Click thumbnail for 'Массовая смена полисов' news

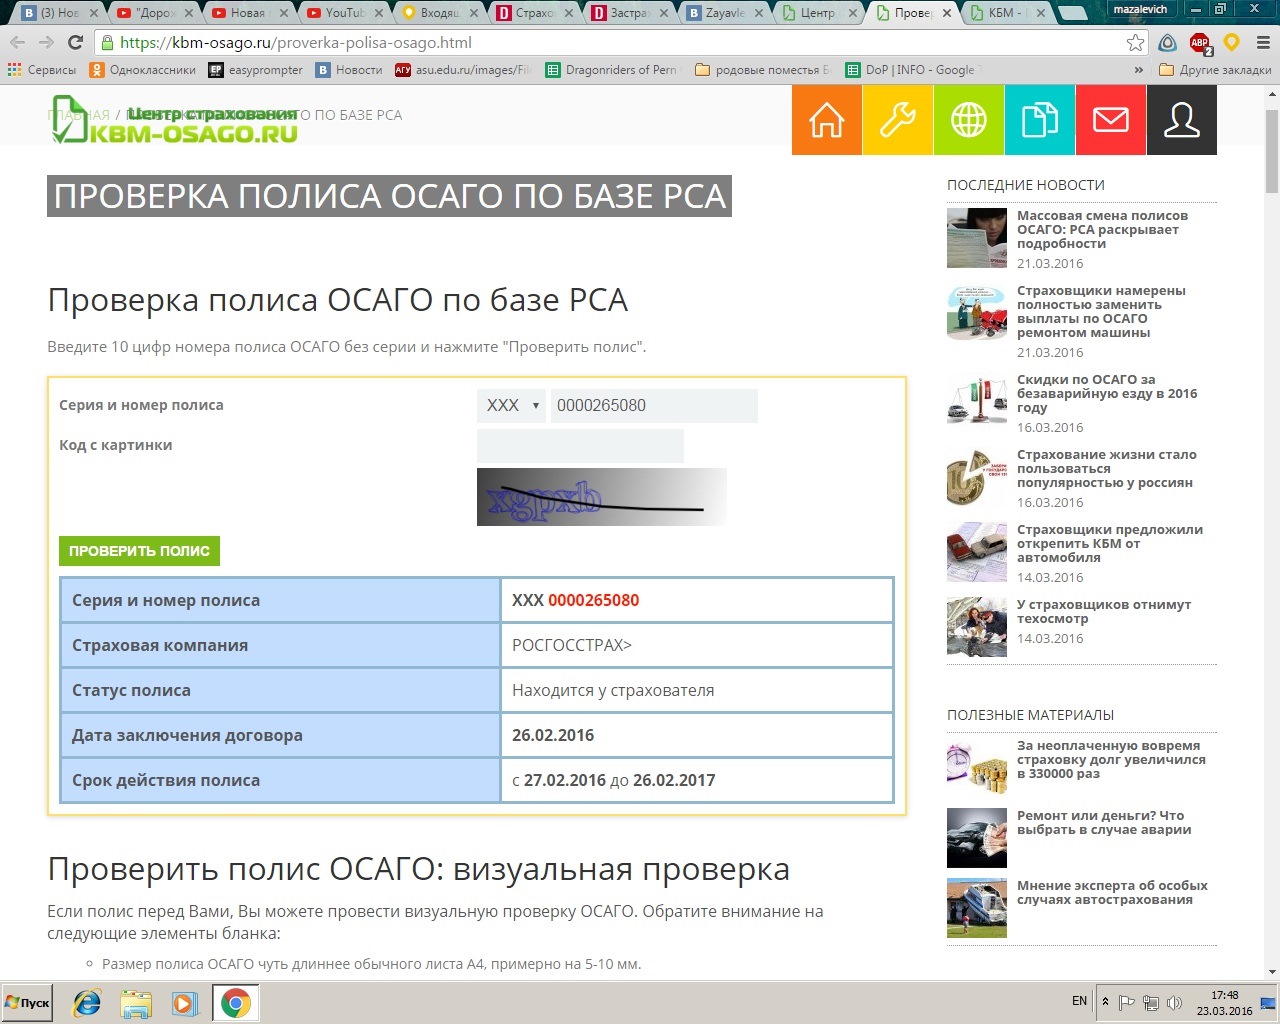(977, 238)
